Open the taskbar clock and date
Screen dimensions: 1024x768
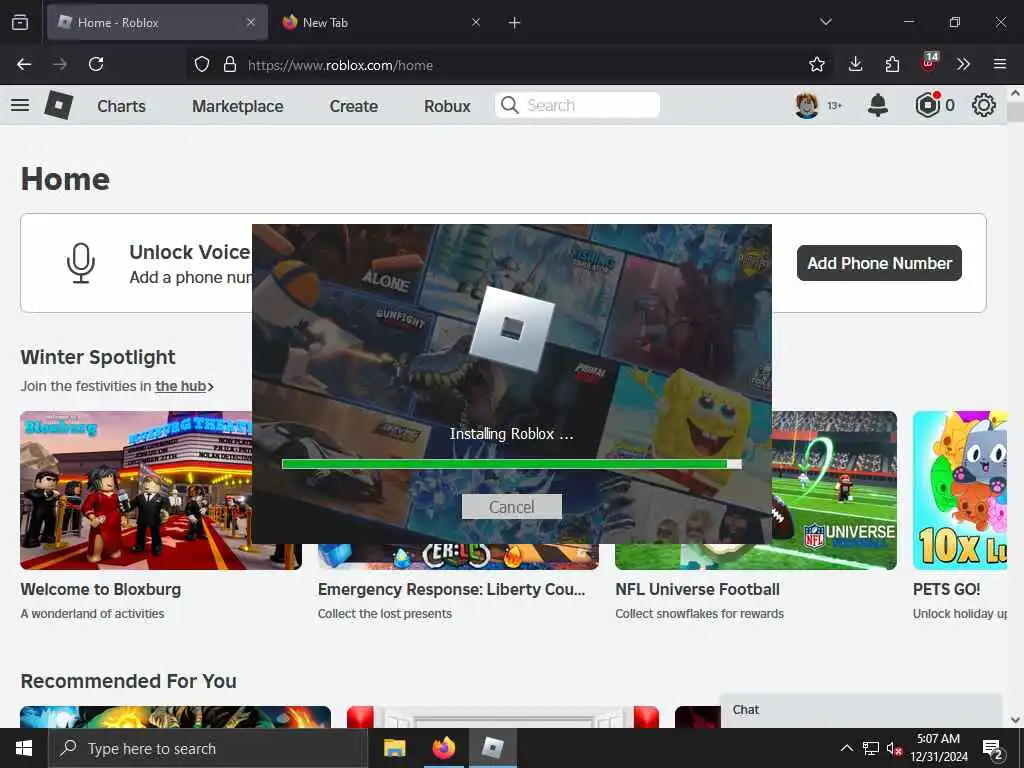(939, 748)
